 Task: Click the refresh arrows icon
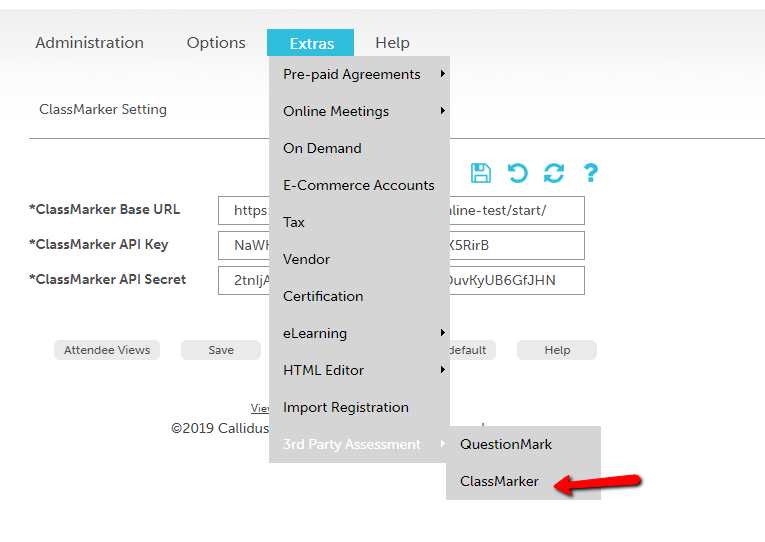coord(554,173)
